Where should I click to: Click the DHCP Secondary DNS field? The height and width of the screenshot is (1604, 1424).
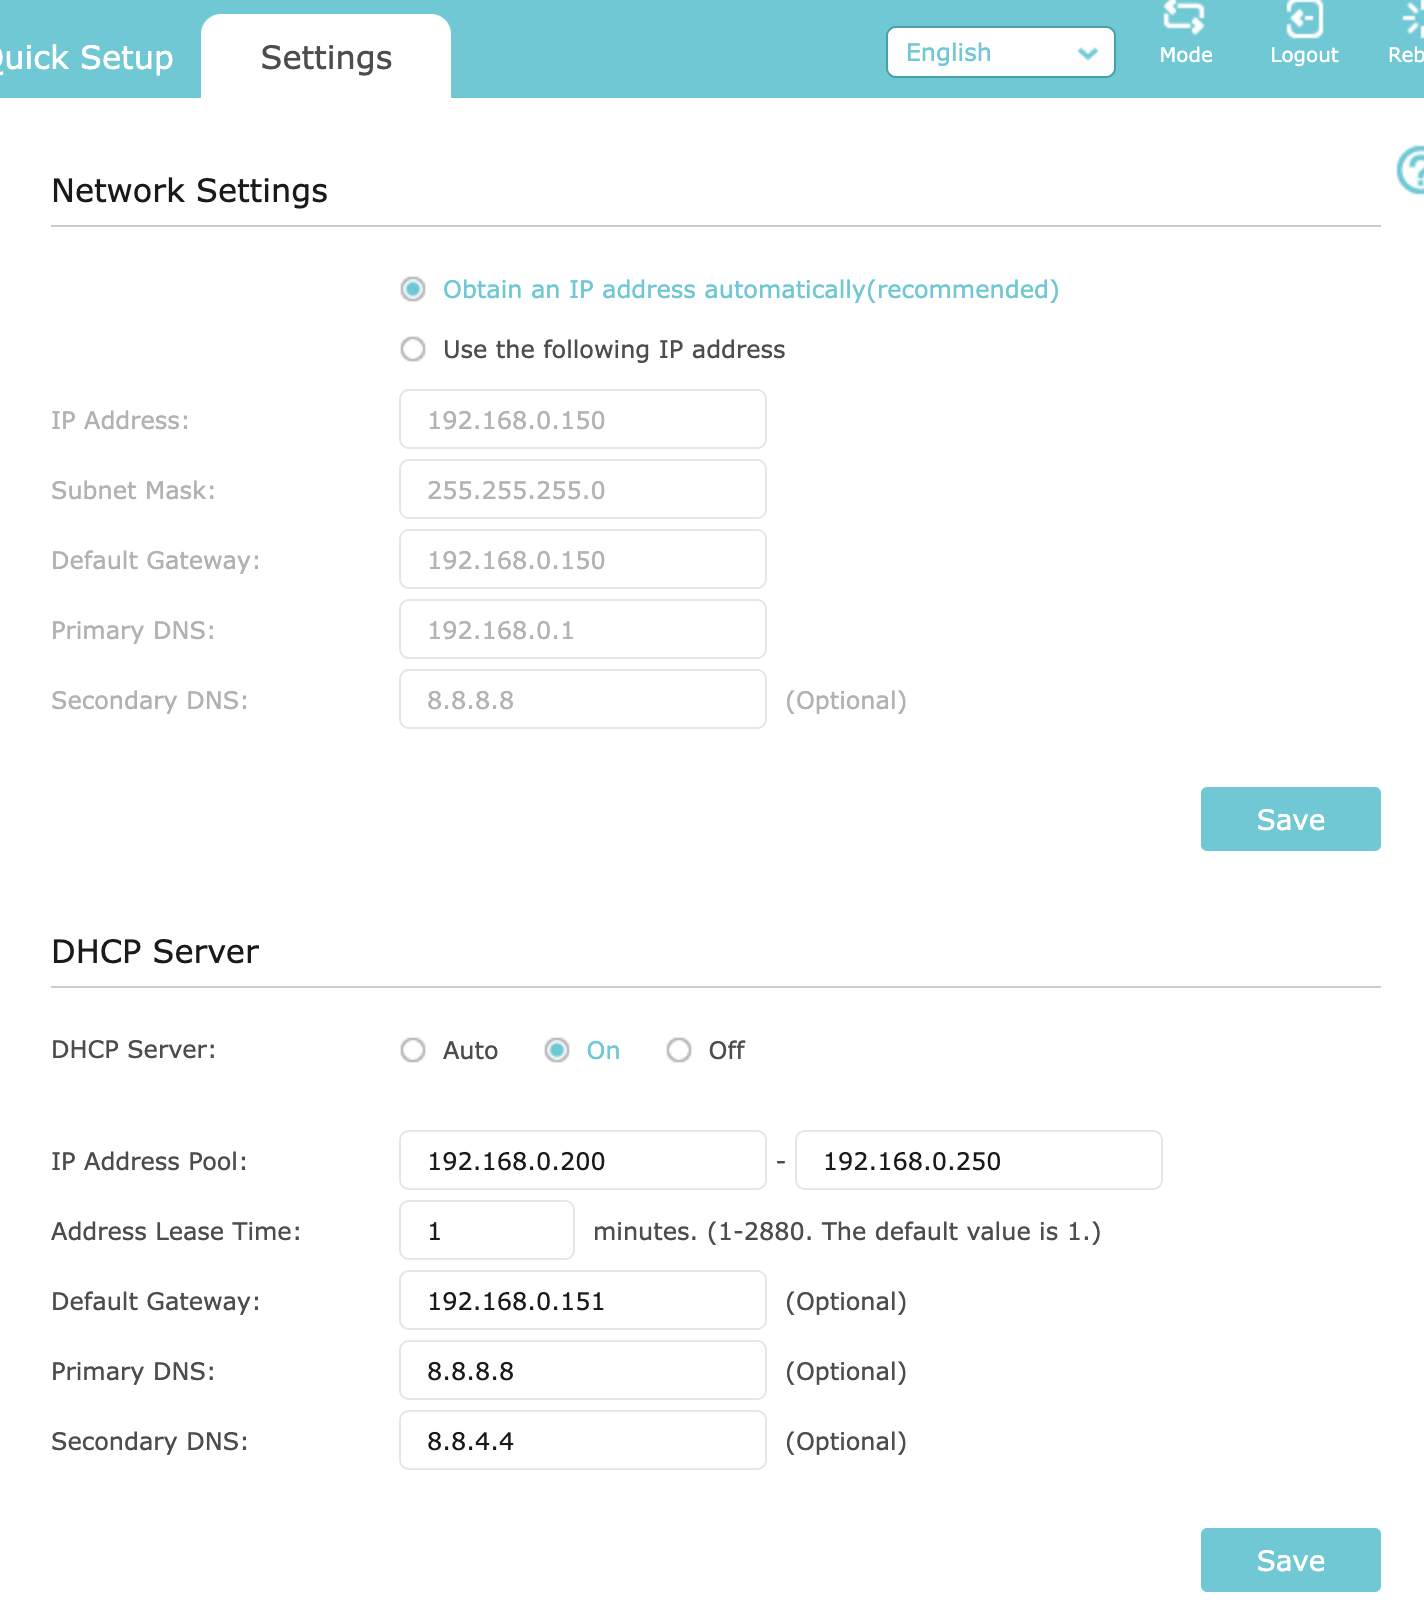pyautogui.click(x=582, y=1441)
